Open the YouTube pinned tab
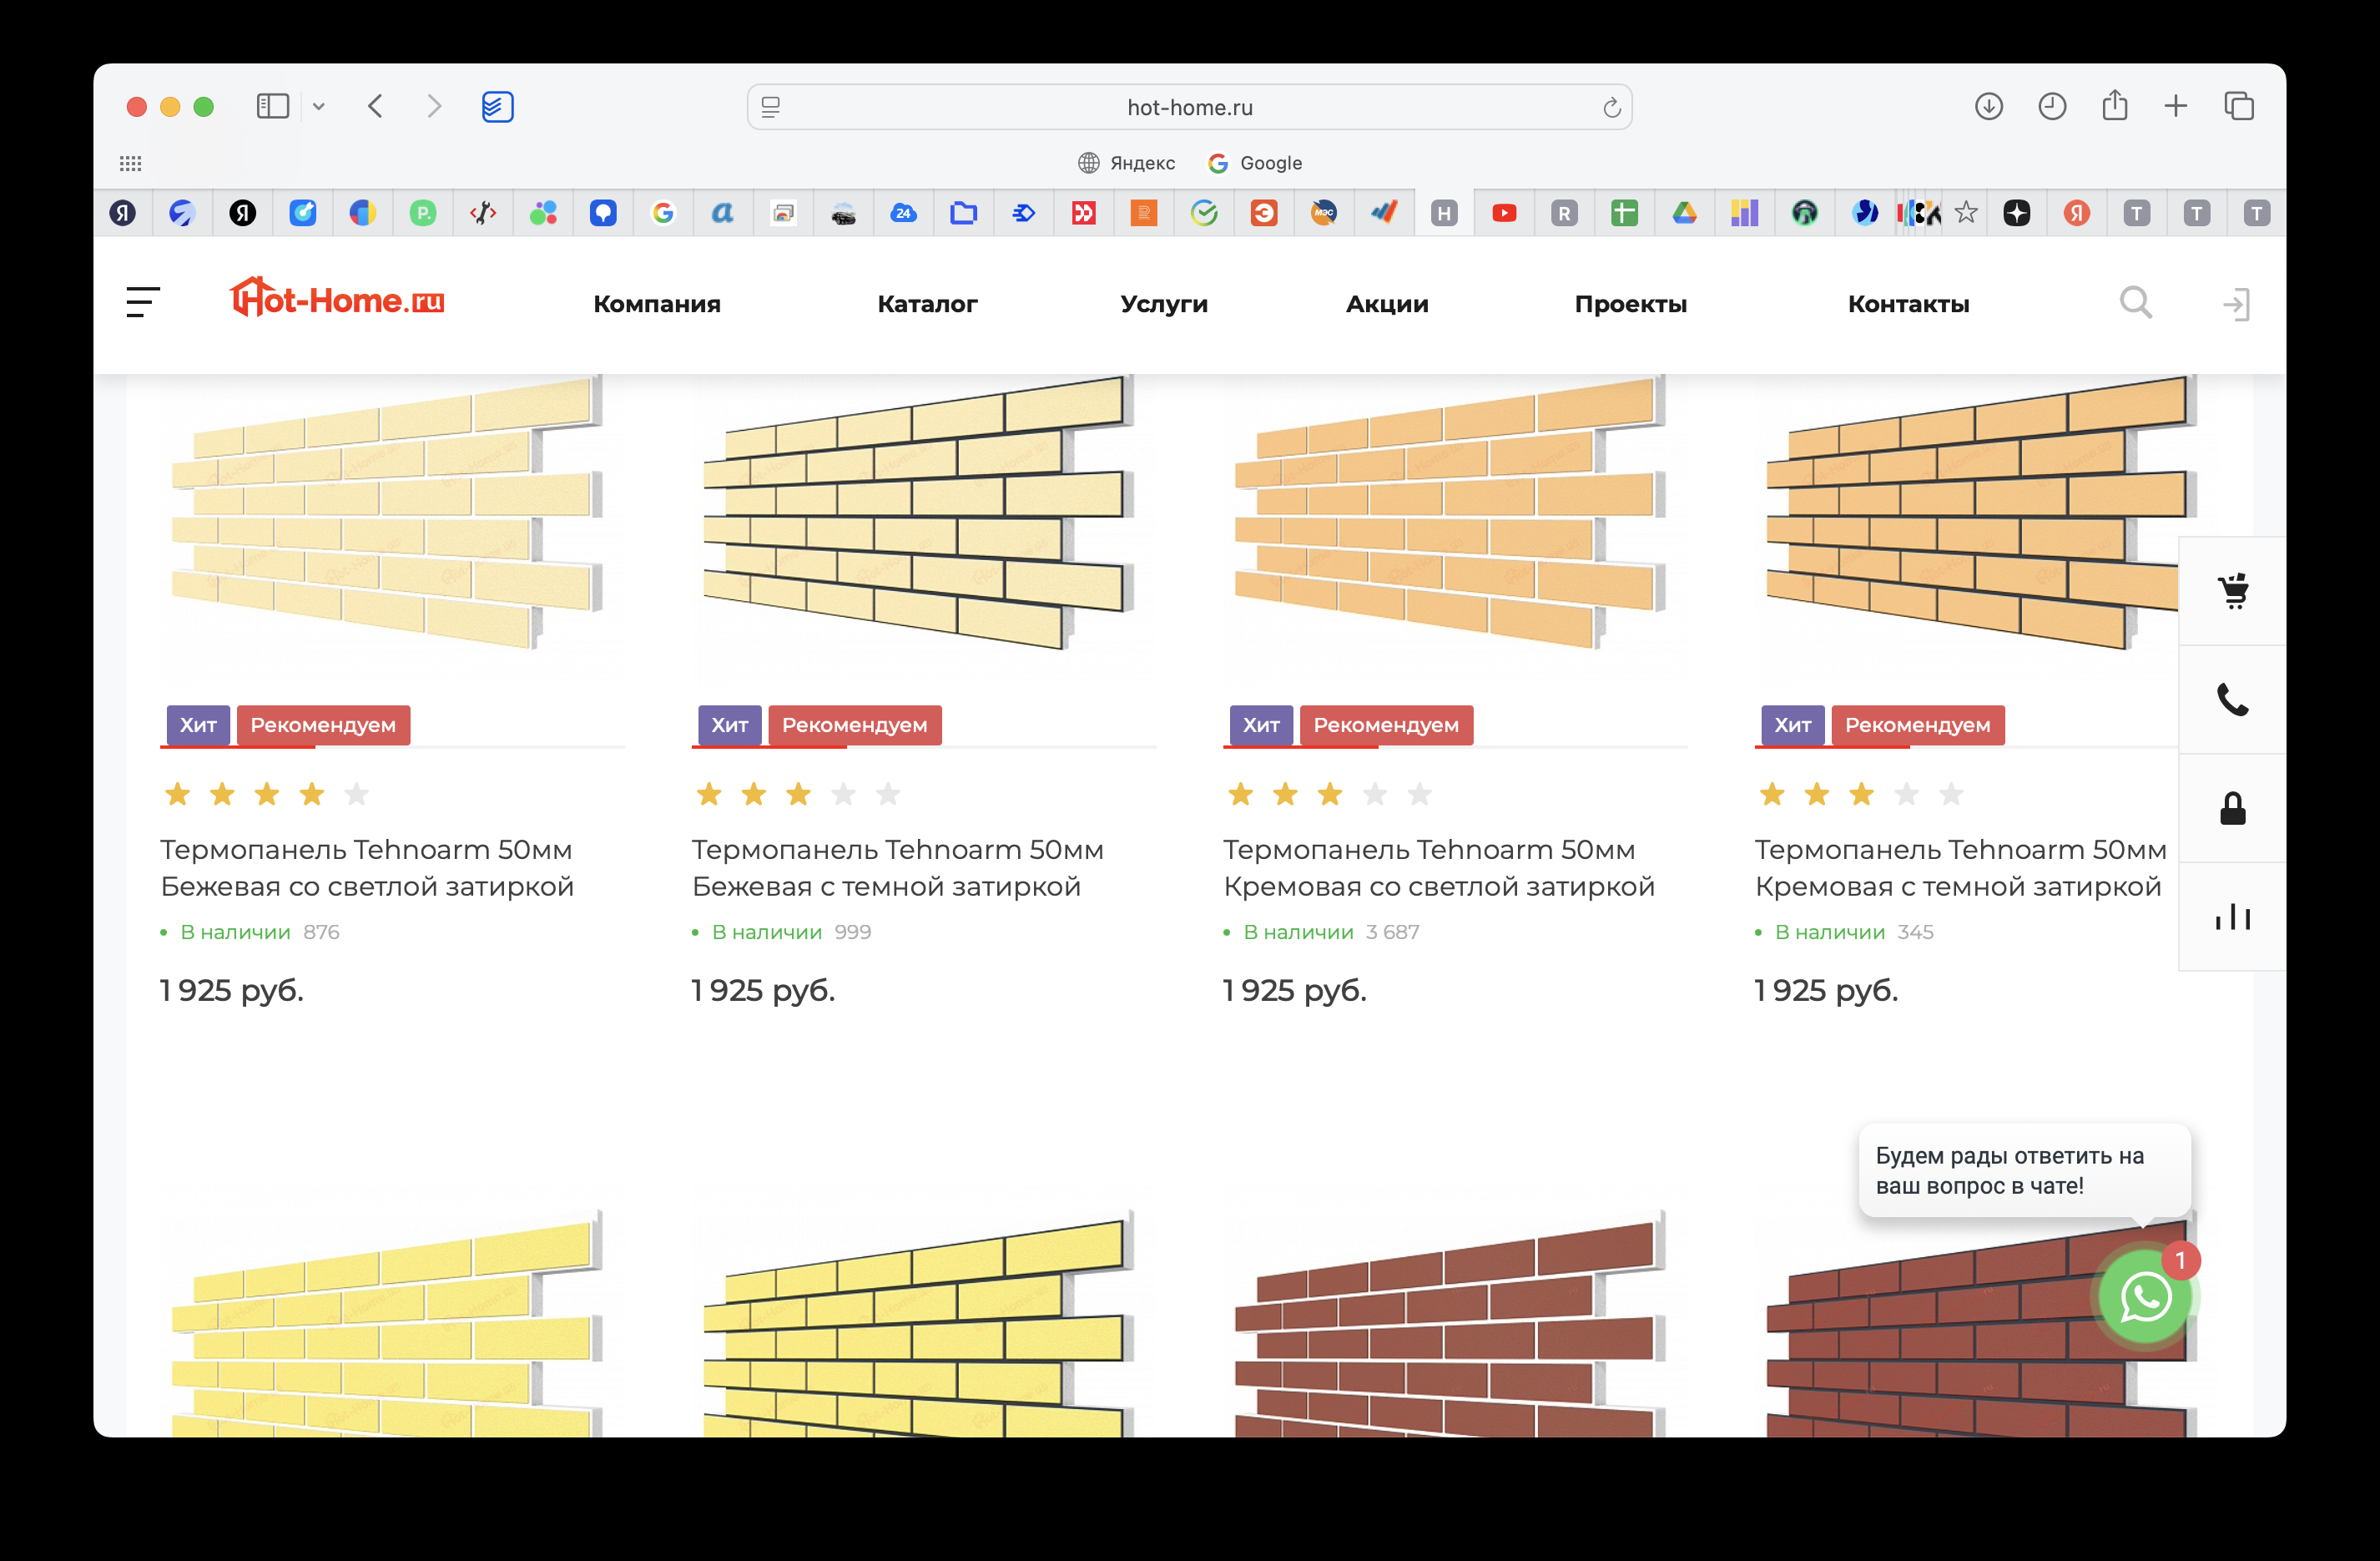This screenshot has width=2380, height=1561. (1504, 213)
